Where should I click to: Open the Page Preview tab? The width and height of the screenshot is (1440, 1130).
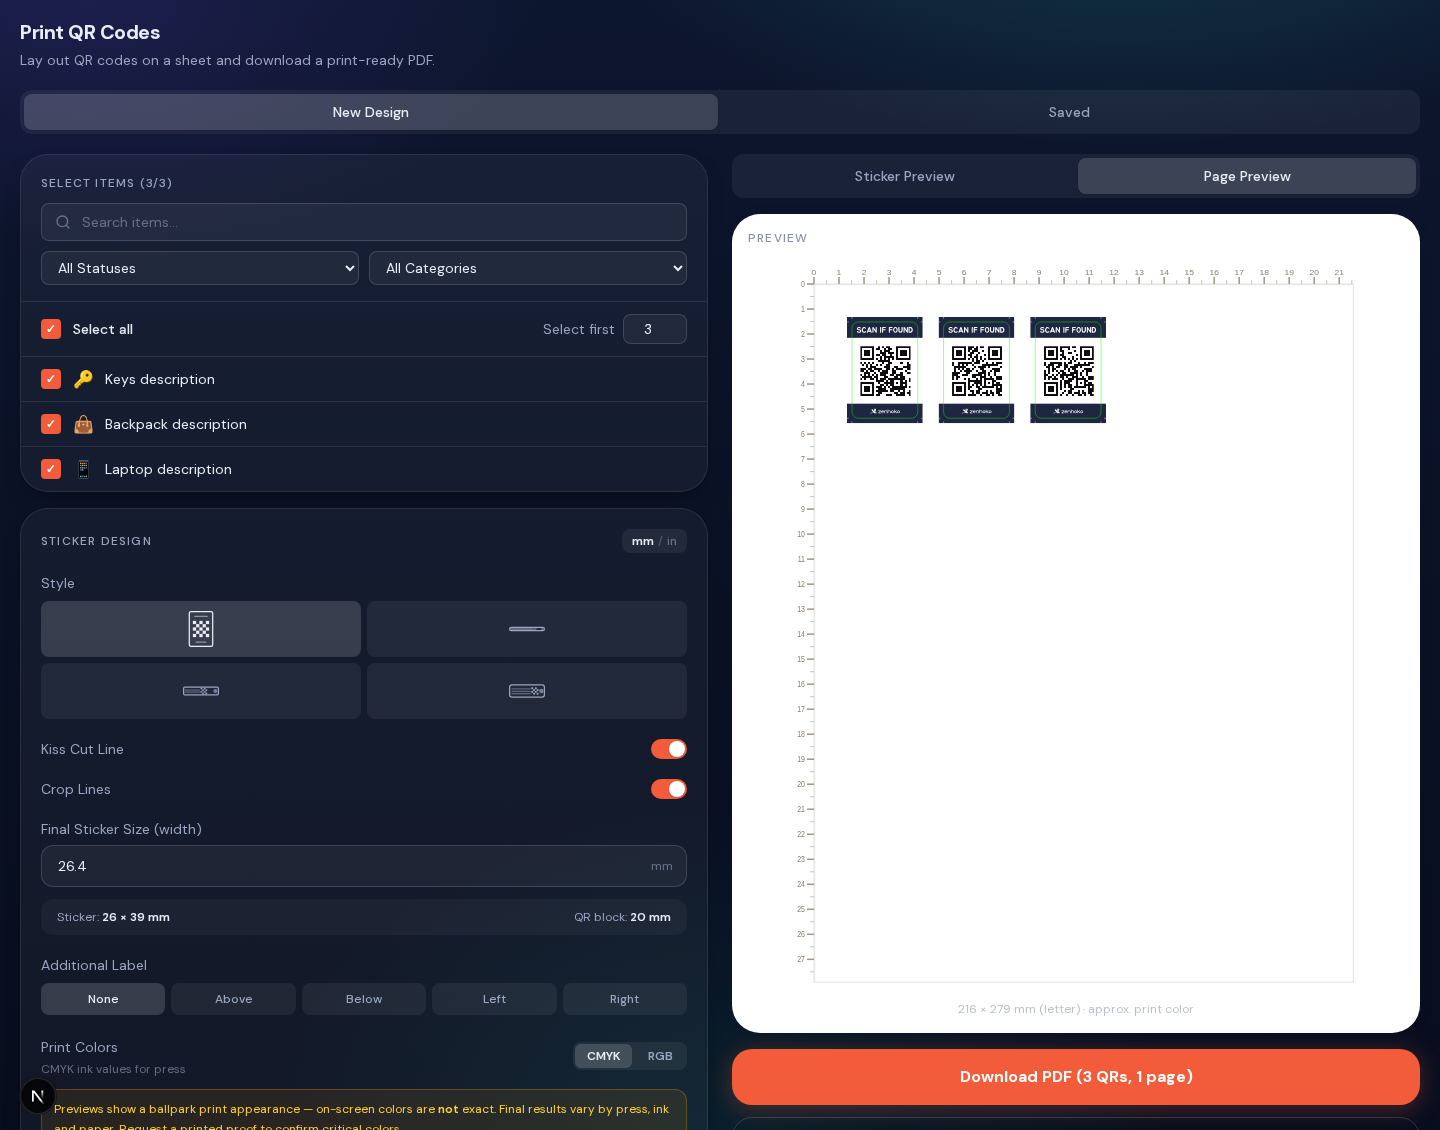point(1247,176)
